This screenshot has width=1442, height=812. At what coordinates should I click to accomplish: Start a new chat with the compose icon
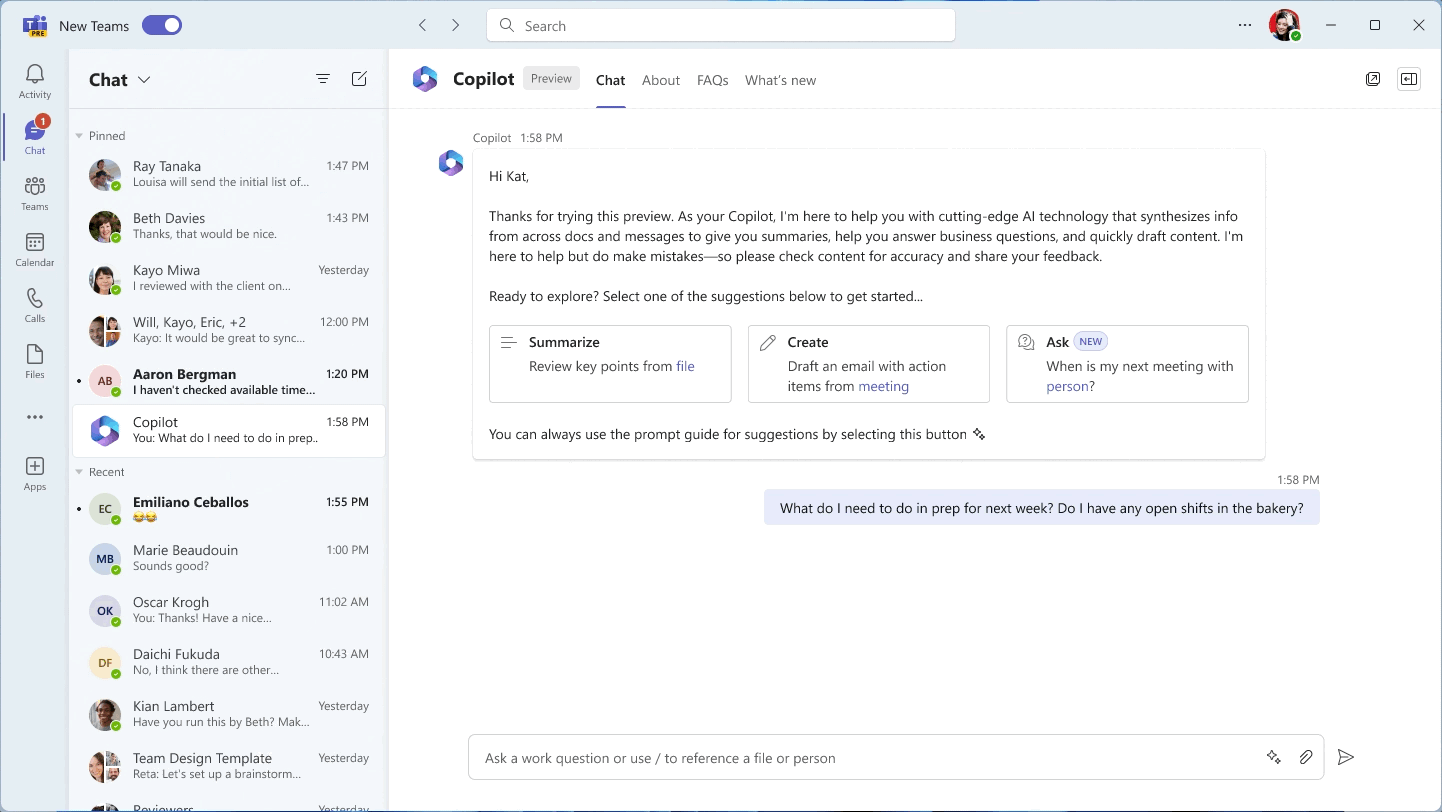(359, 78)
